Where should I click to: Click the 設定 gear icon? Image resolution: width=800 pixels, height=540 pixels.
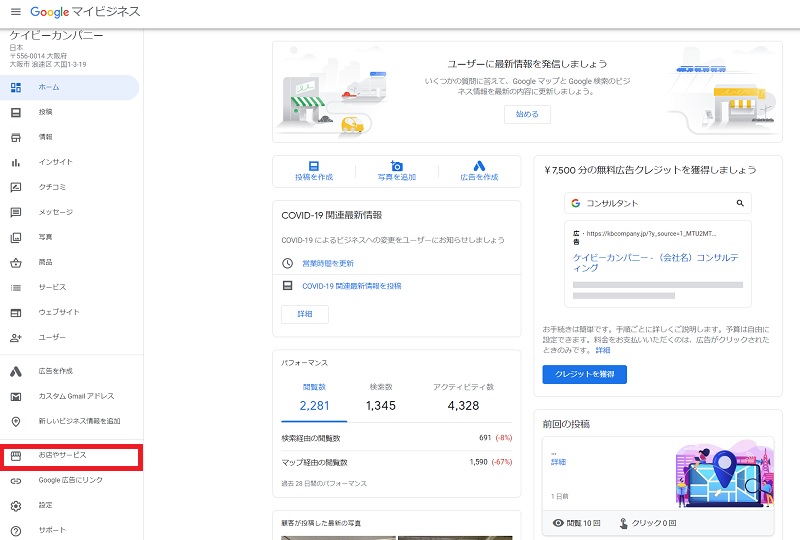(x=16, y=506)
